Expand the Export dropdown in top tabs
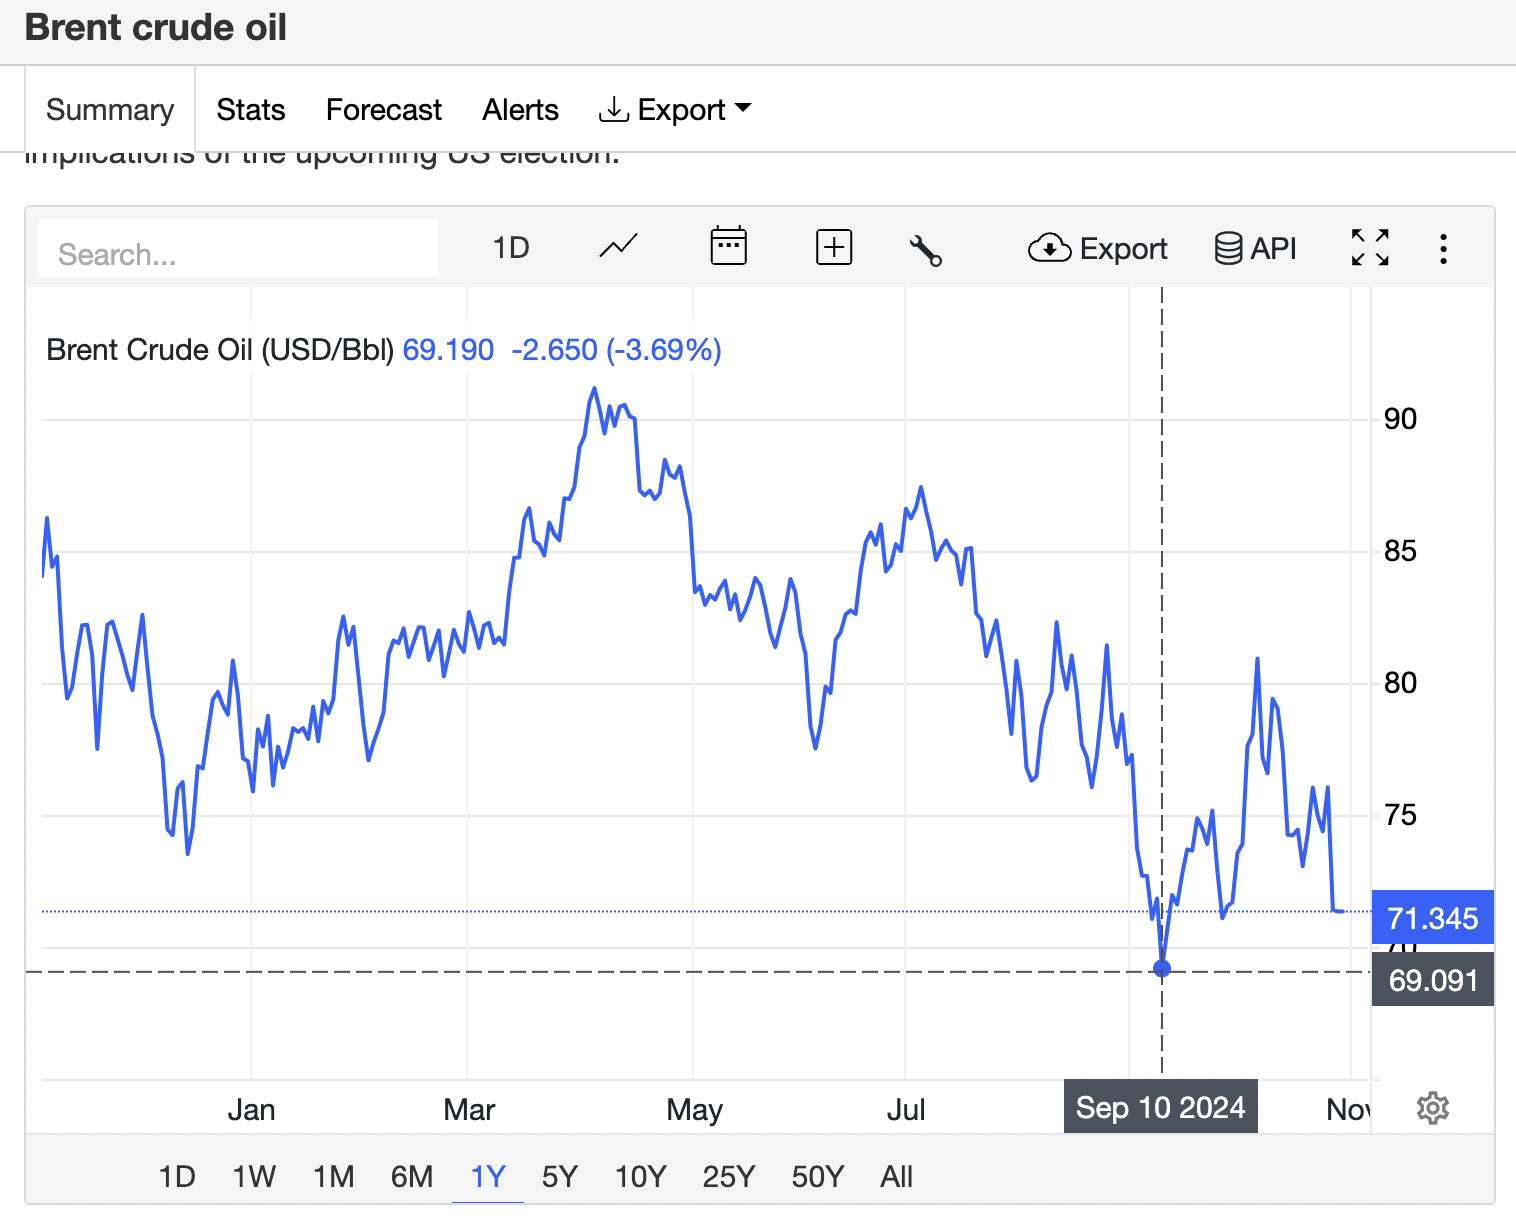The height and width of the screenshot is (1216, 1516). (675, 109)
